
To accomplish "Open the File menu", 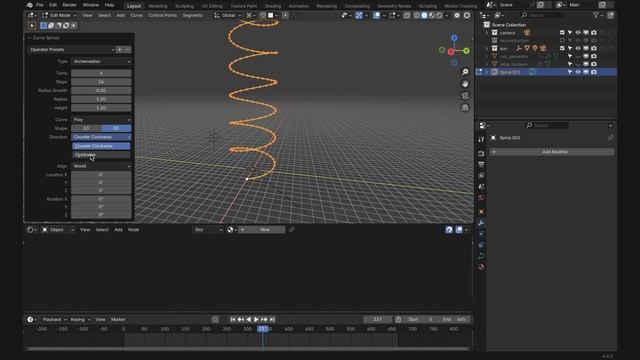I will pos(40,5).
